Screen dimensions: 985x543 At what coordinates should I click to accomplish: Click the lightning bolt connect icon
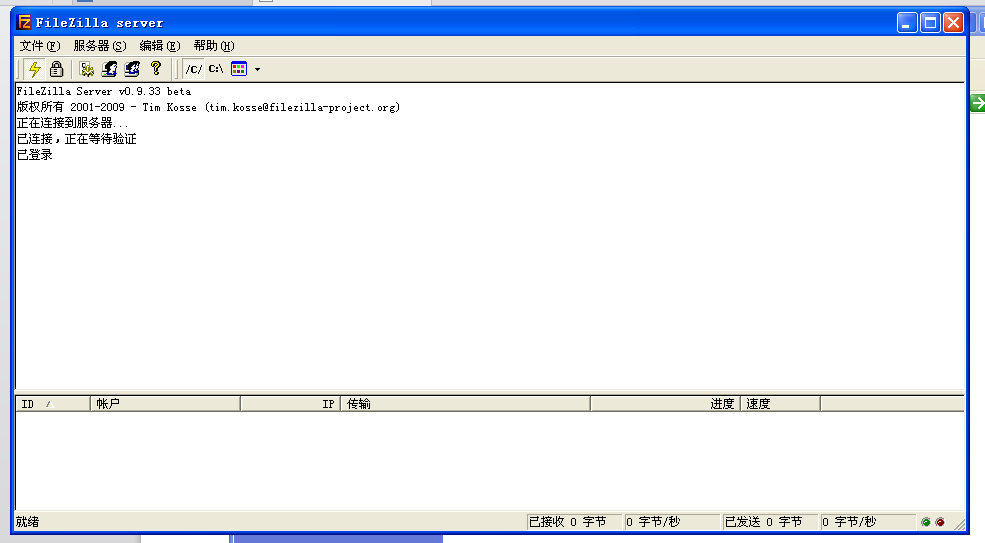34,69
